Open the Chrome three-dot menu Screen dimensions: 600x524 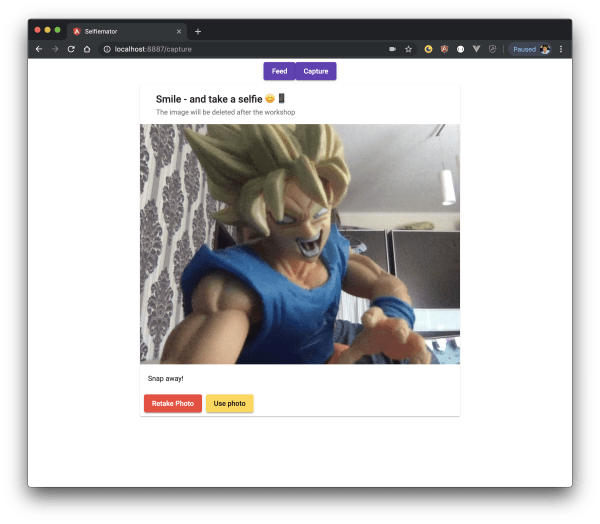pos(561,49)
